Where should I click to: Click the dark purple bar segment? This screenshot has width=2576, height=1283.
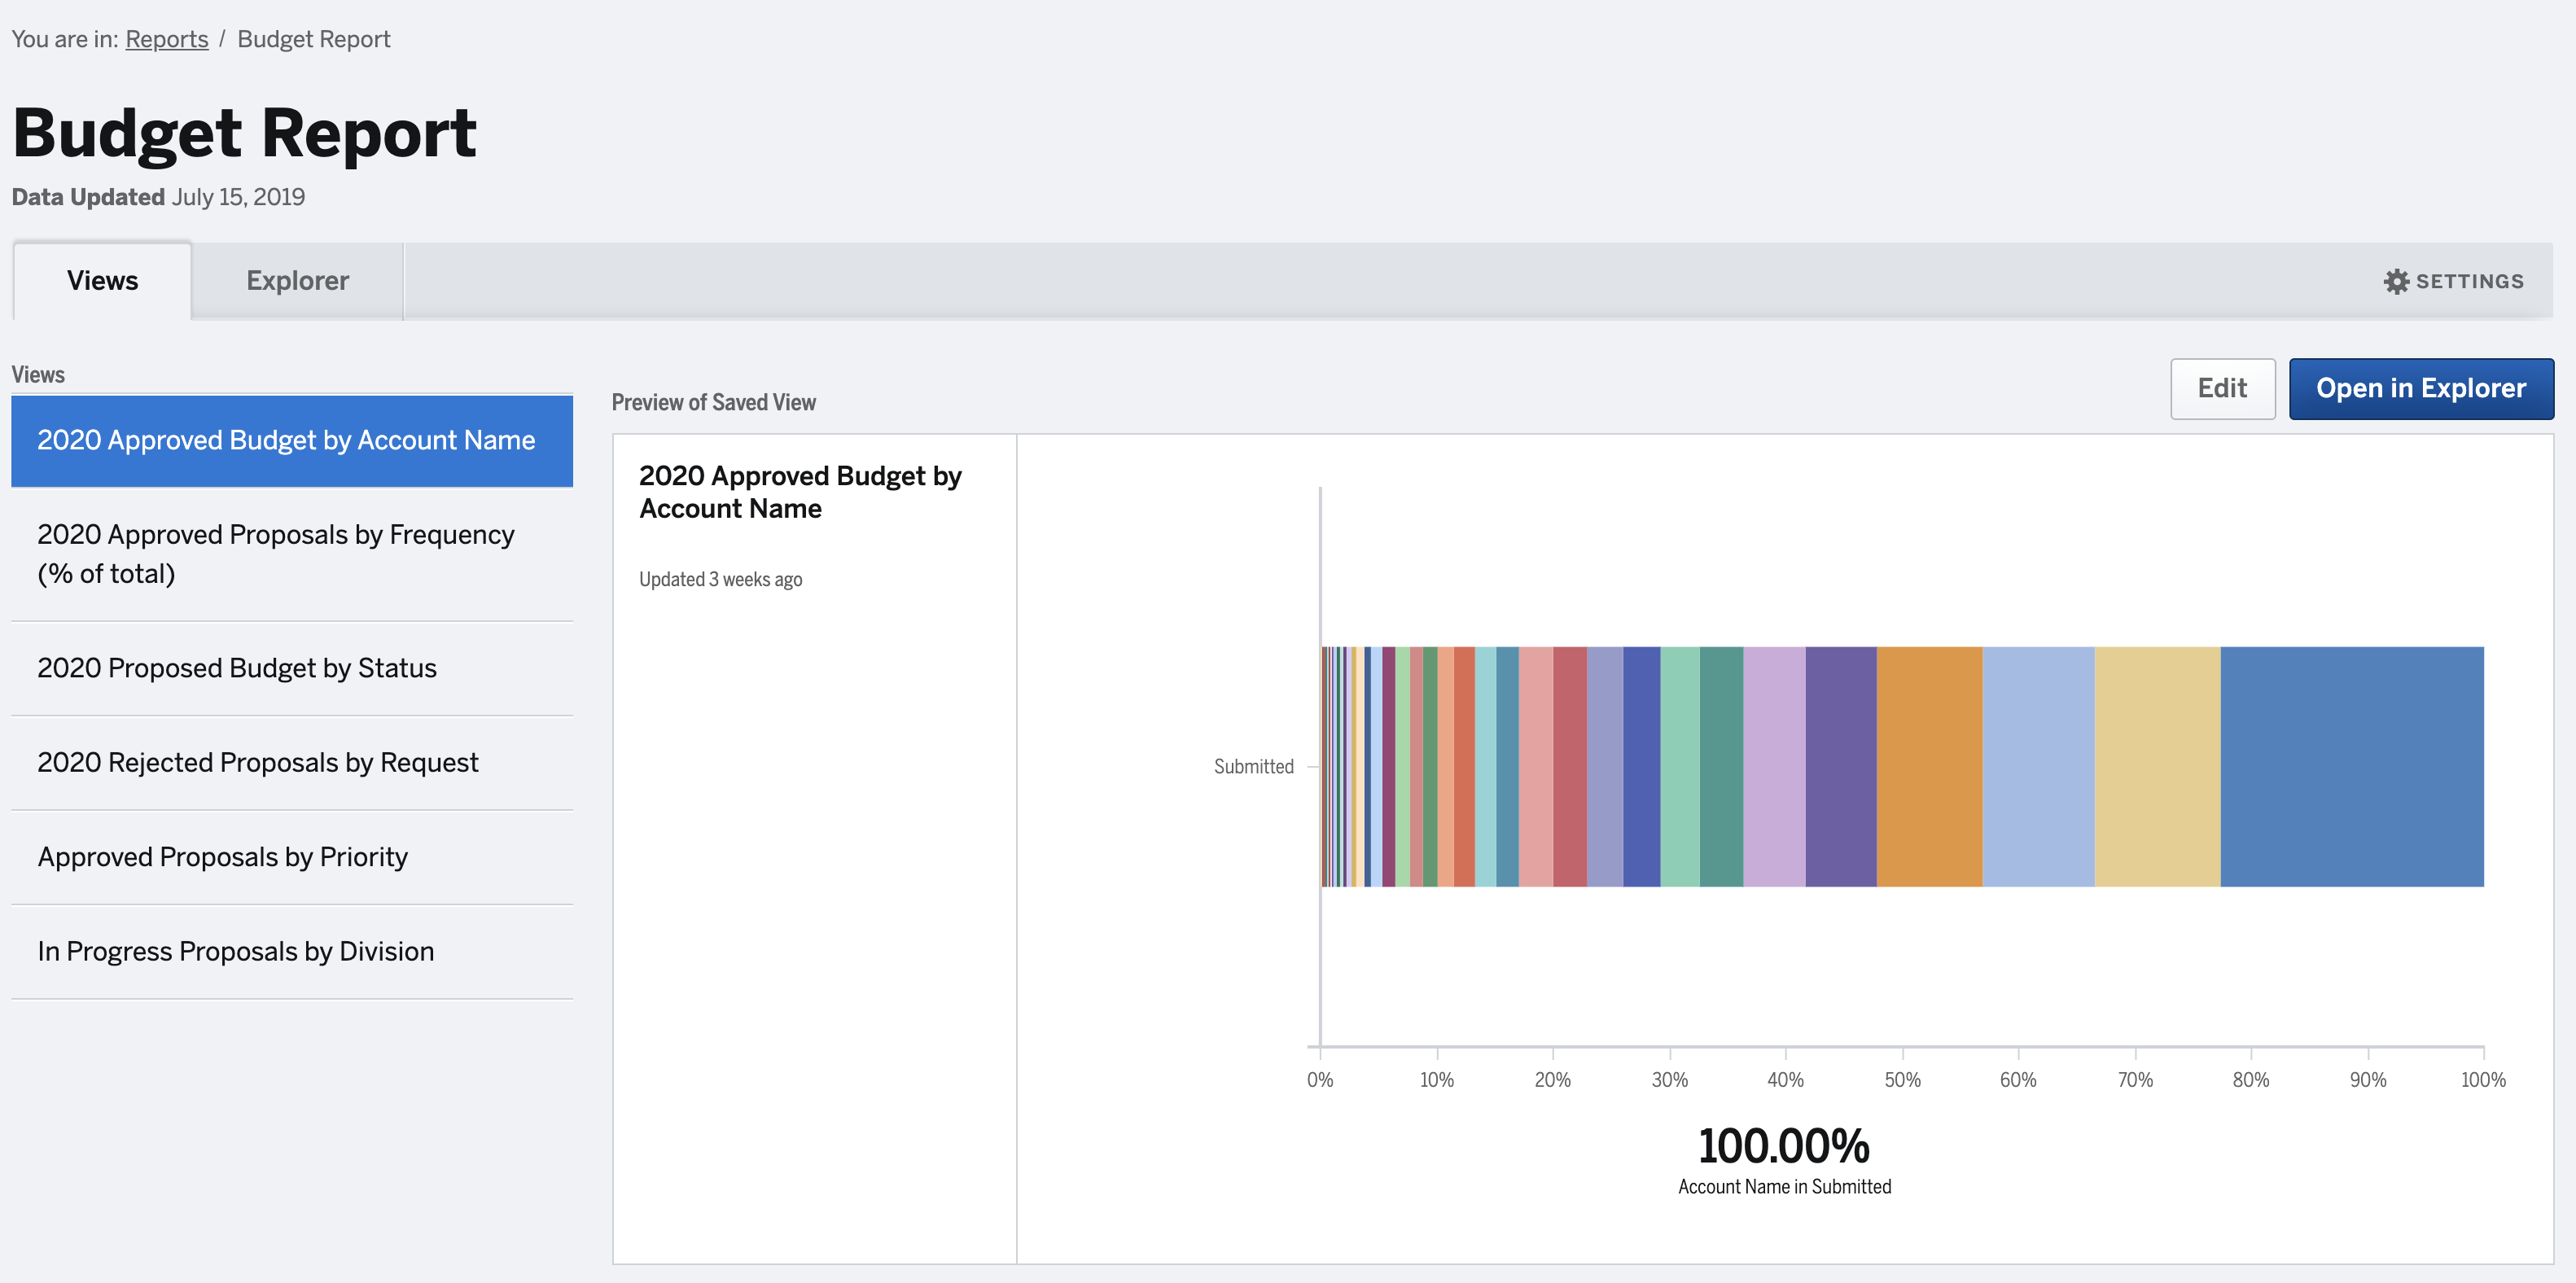click(x=1840, y=766)
